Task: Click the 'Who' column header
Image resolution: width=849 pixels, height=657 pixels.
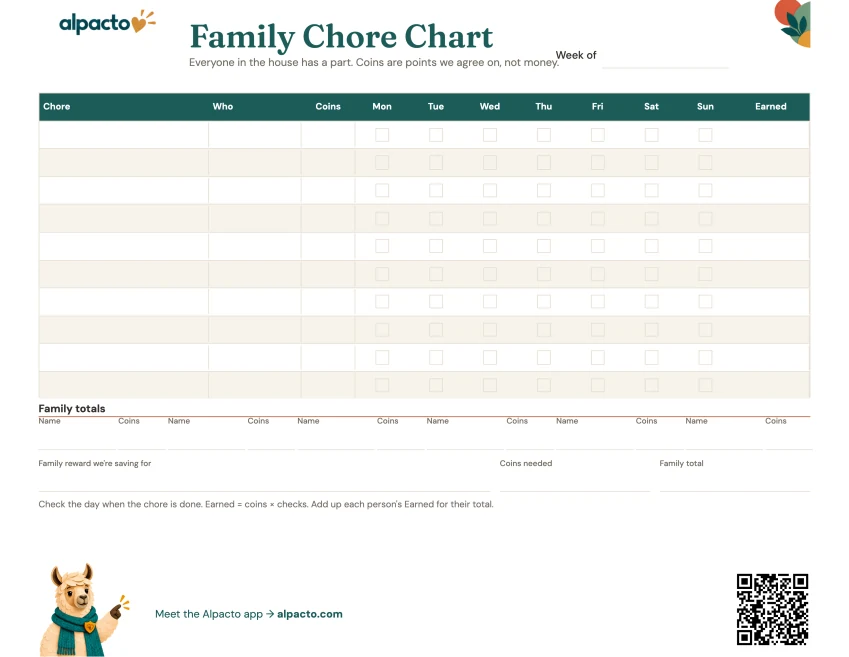Action: [223, 106]
